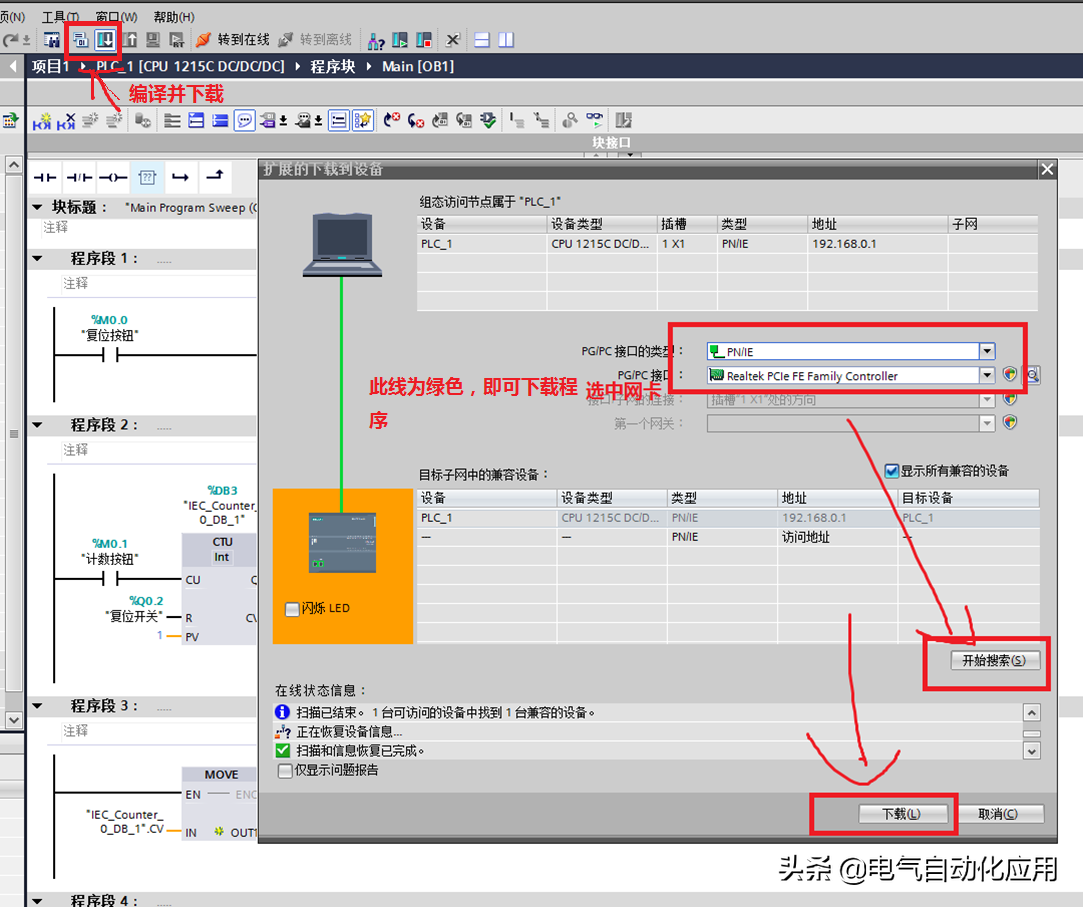
Task: Insert an output coil instruction
Action: click(x=113, y=178)
